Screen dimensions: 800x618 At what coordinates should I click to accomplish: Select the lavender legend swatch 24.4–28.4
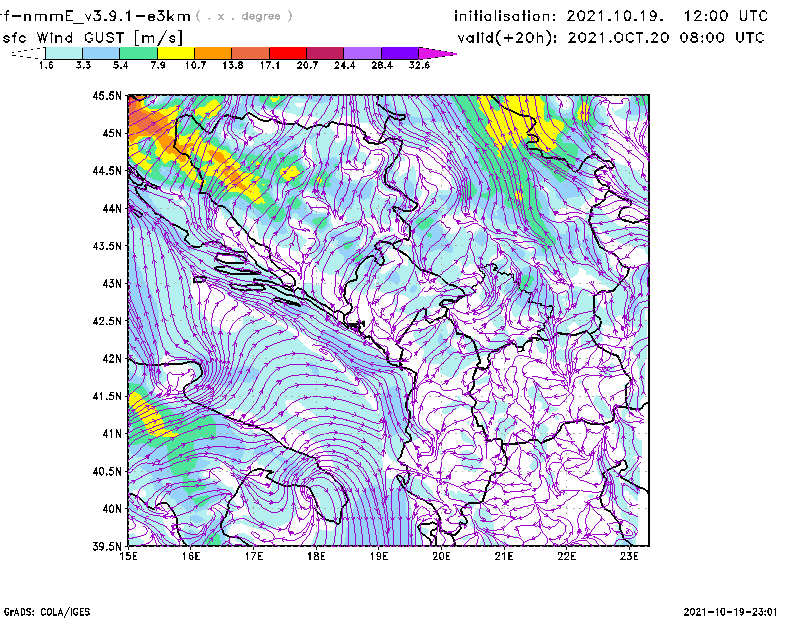pyautogui.click(x=363, y=53)
